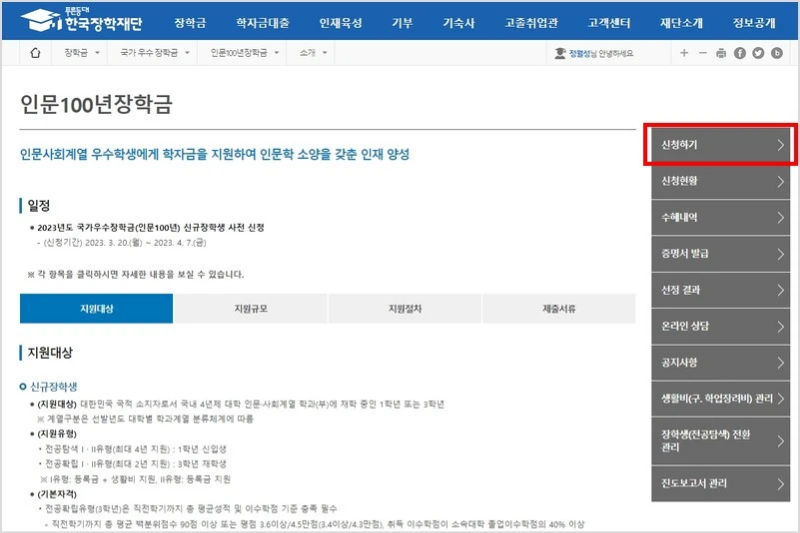Screen dimensions: 800x533
Task: Open 선정 결과 in the sidebar
Action: 720,290
